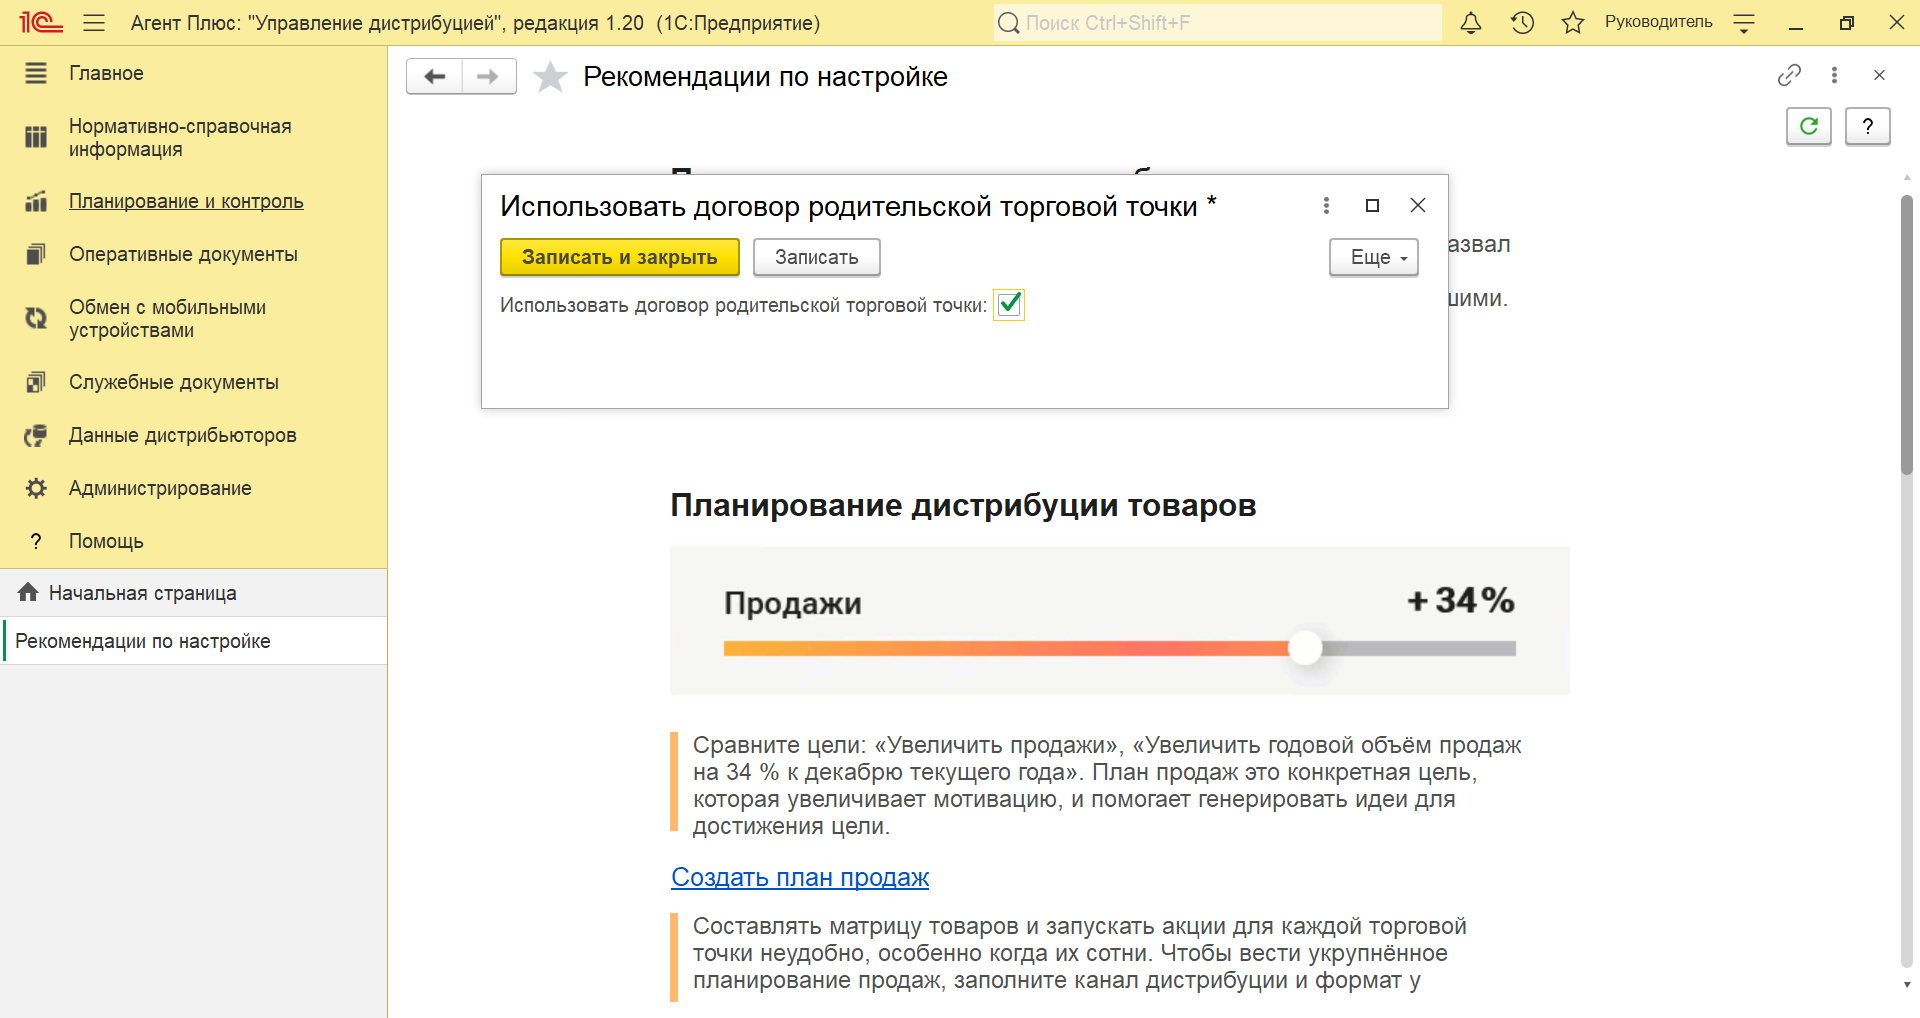
Task: Click Записать button
Action: pyautogui.click(x=816, y=257)
